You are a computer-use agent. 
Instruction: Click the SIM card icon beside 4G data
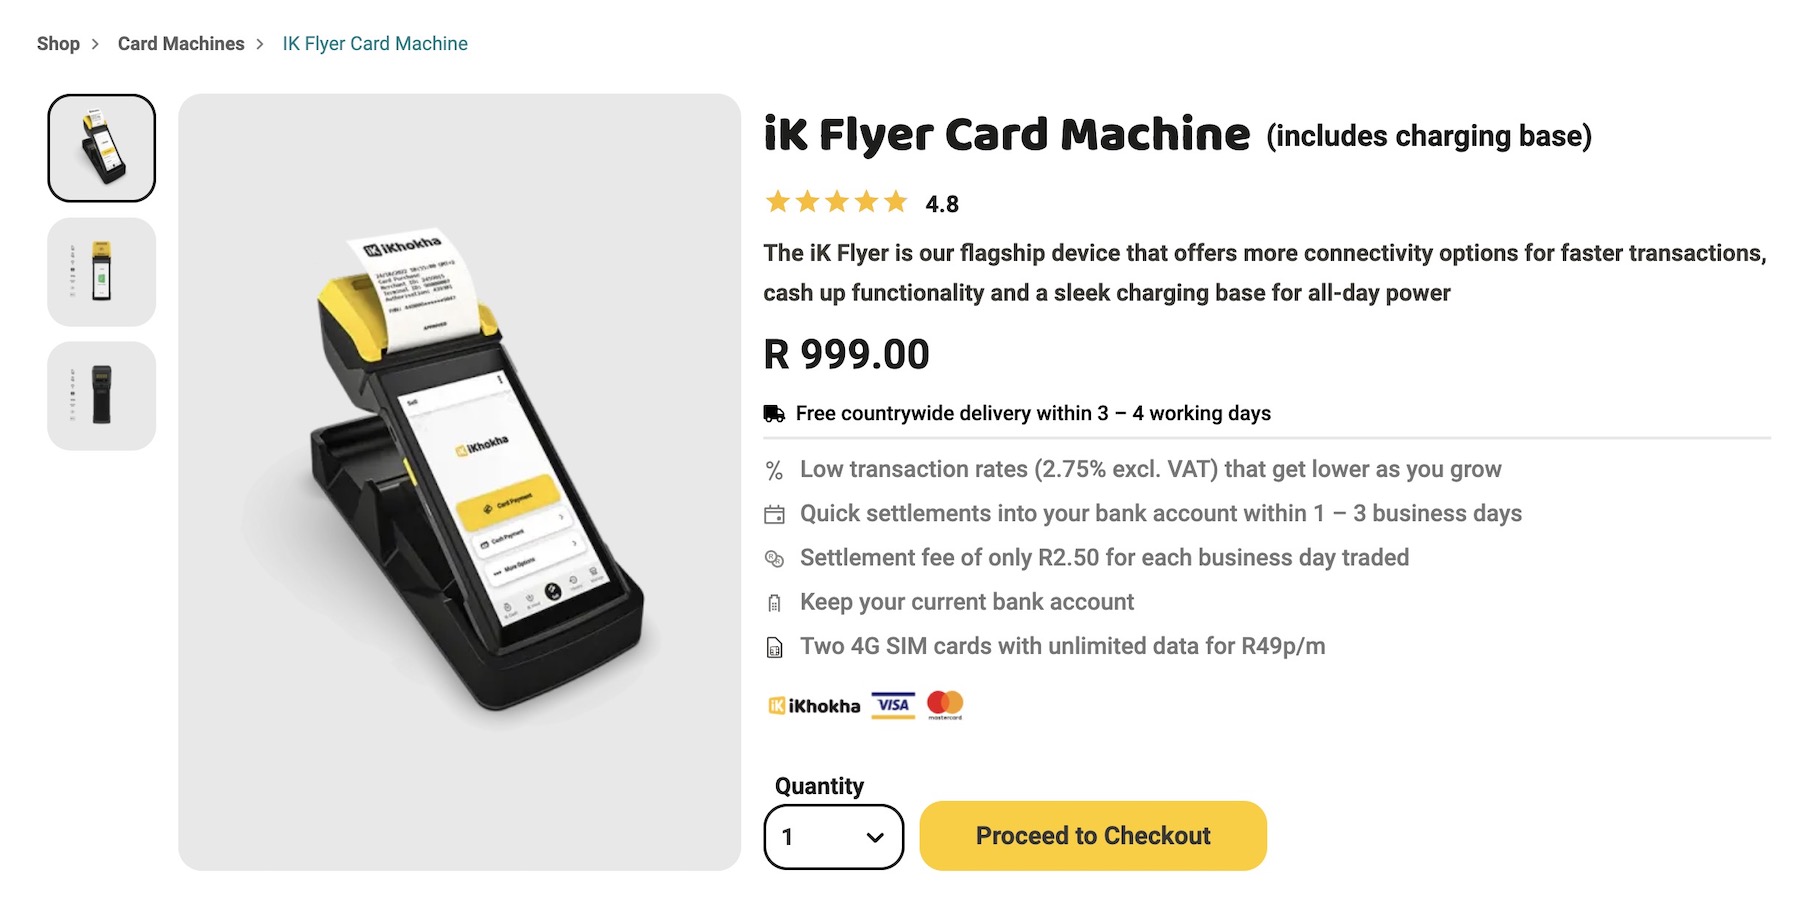774,648
